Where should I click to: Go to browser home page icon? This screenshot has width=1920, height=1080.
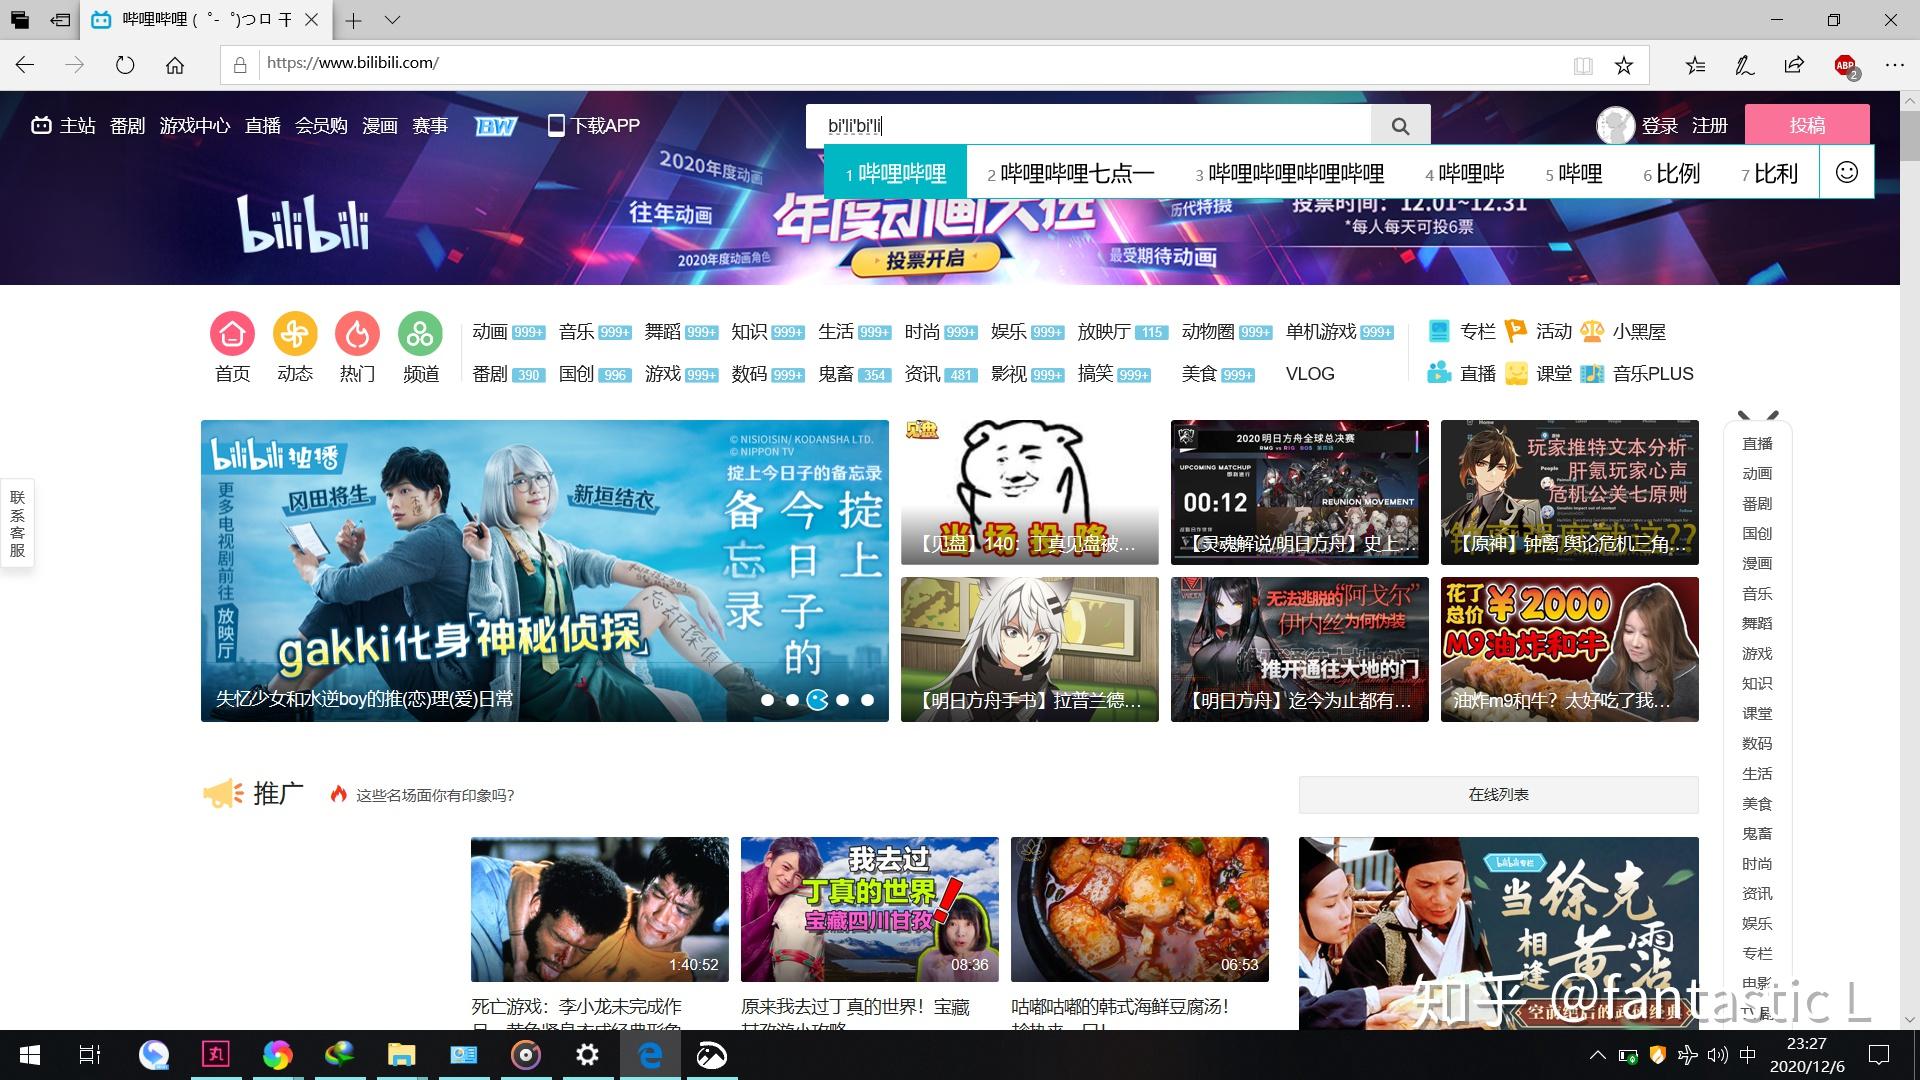pyautogui.click(x=175, y=65)
